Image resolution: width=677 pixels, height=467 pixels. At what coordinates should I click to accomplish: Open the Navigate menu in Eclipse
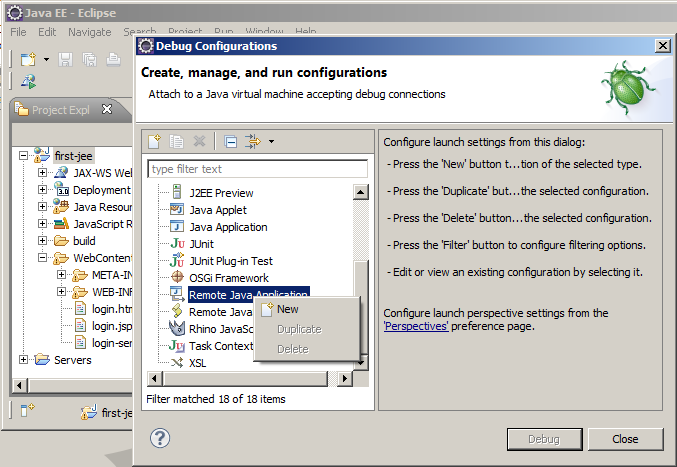pos(89,32)
